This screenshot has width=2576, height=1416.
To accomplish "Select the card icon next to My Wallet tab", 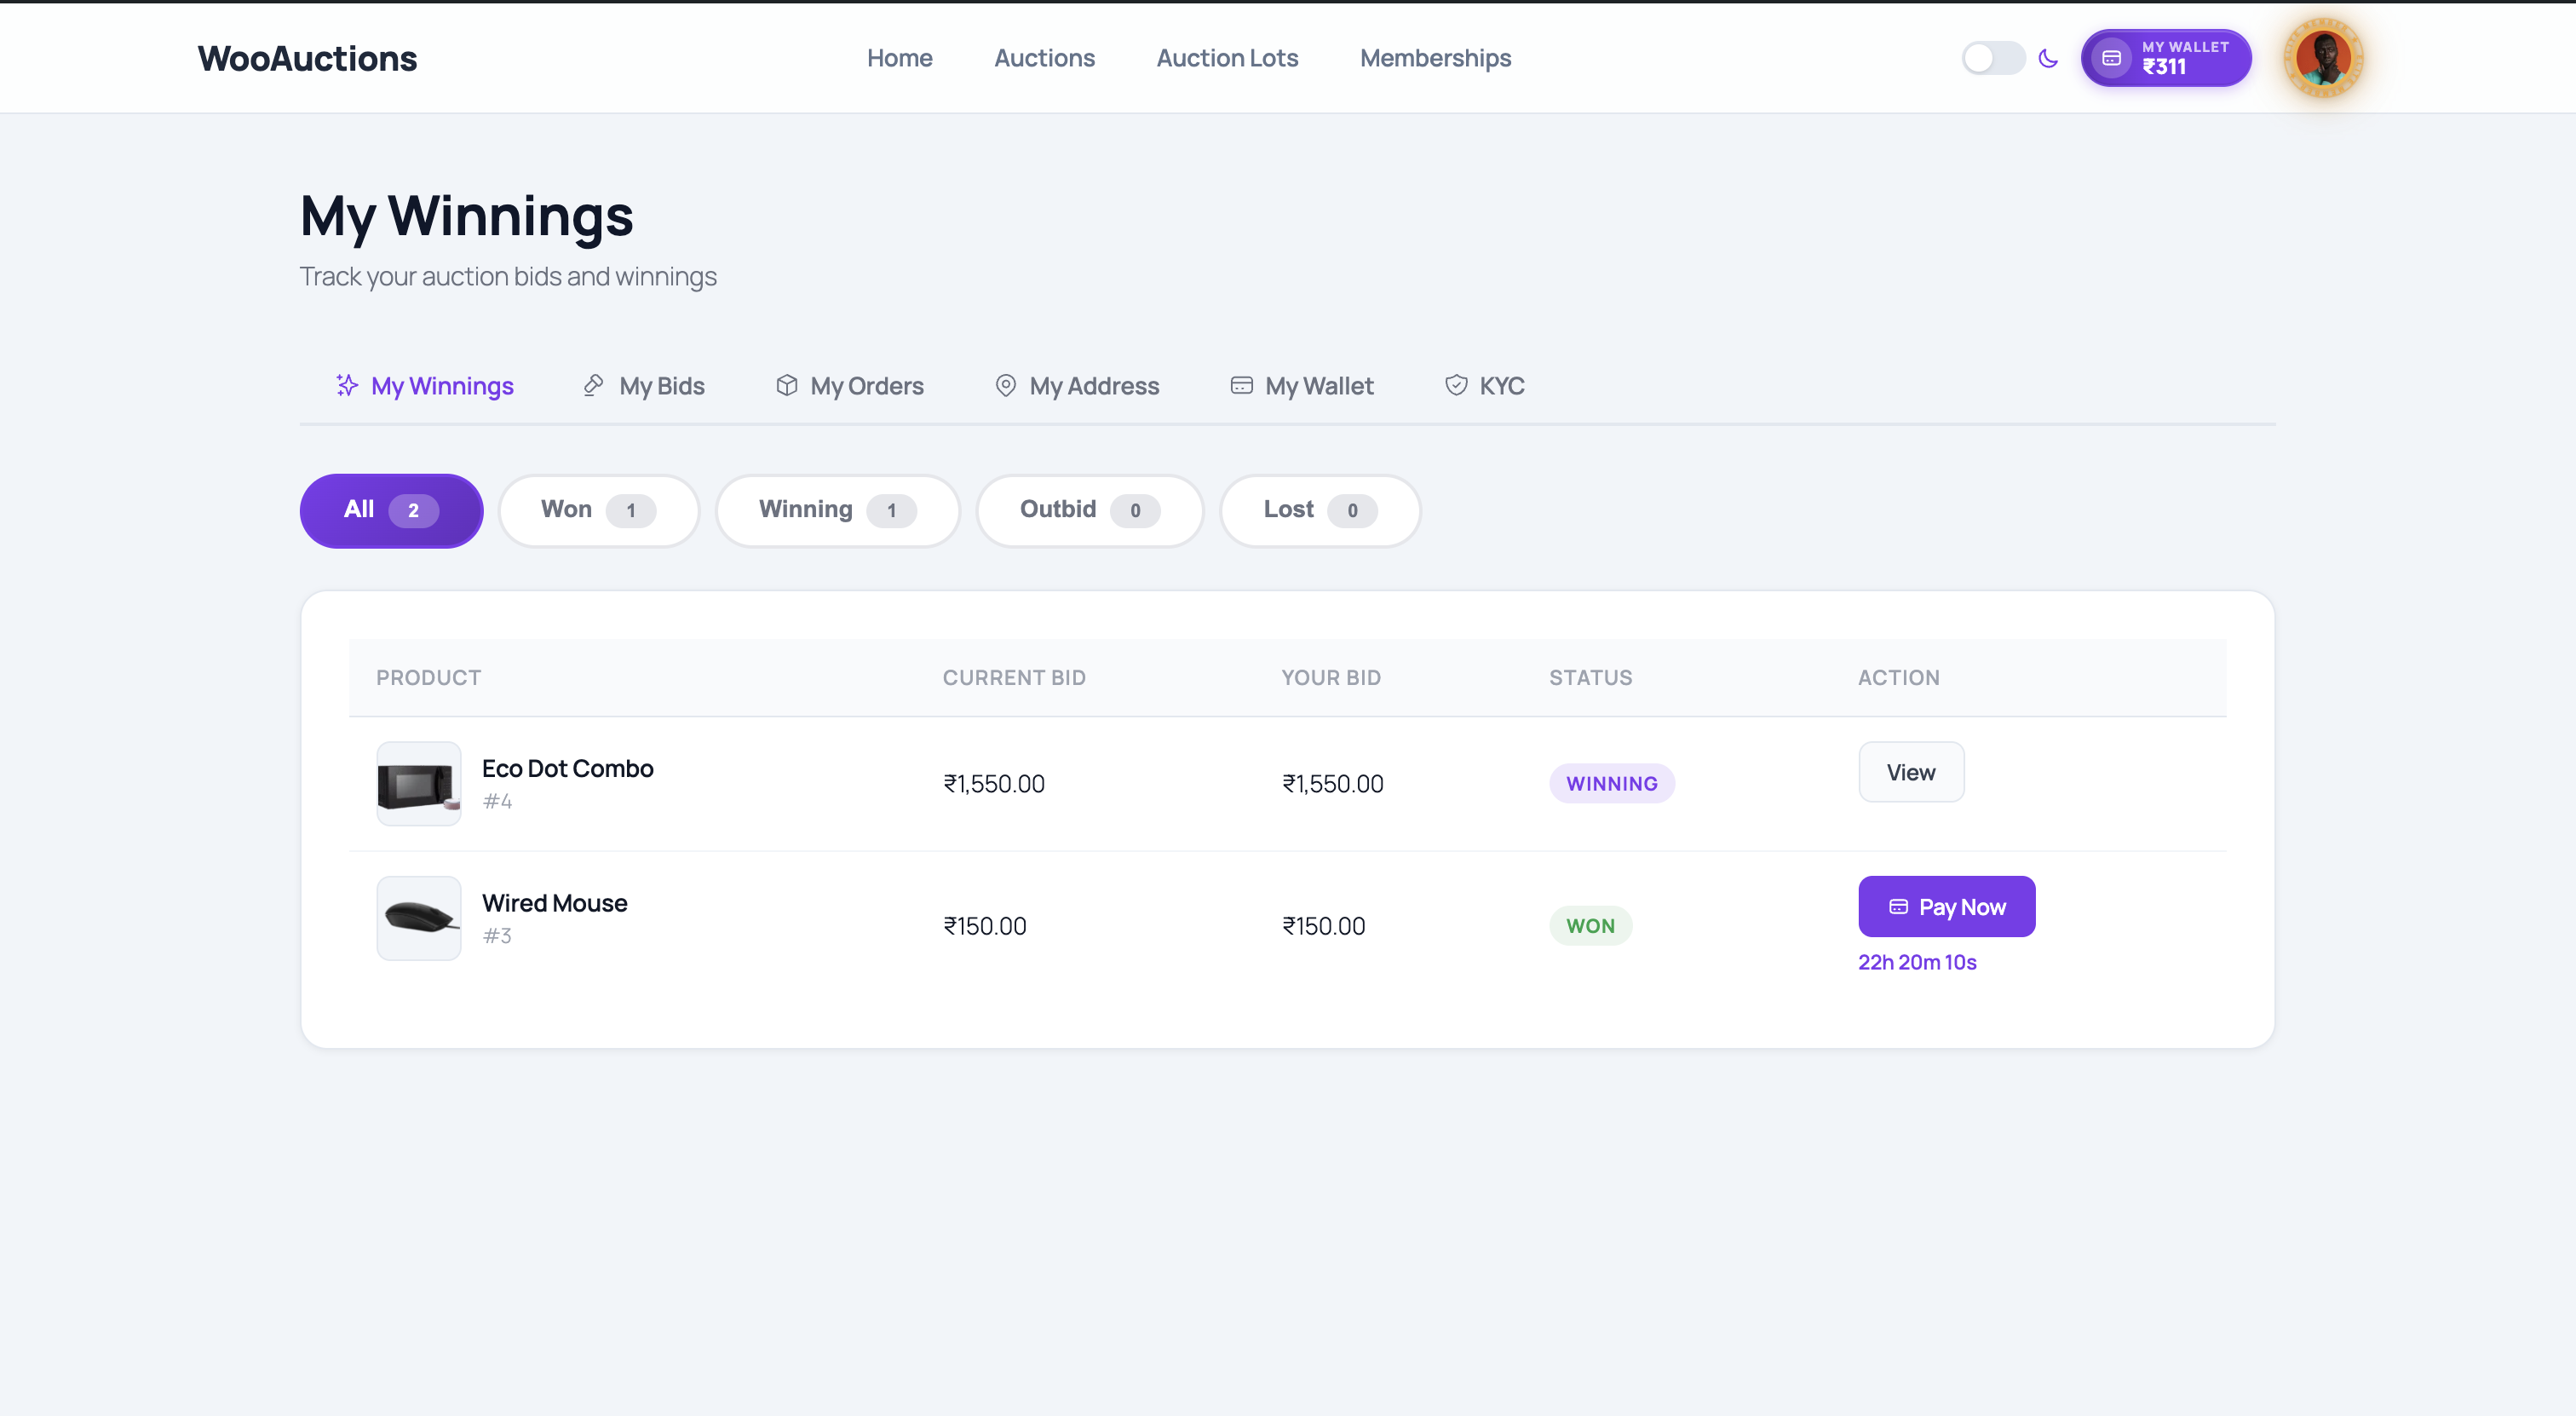I will click(1240, 385).
